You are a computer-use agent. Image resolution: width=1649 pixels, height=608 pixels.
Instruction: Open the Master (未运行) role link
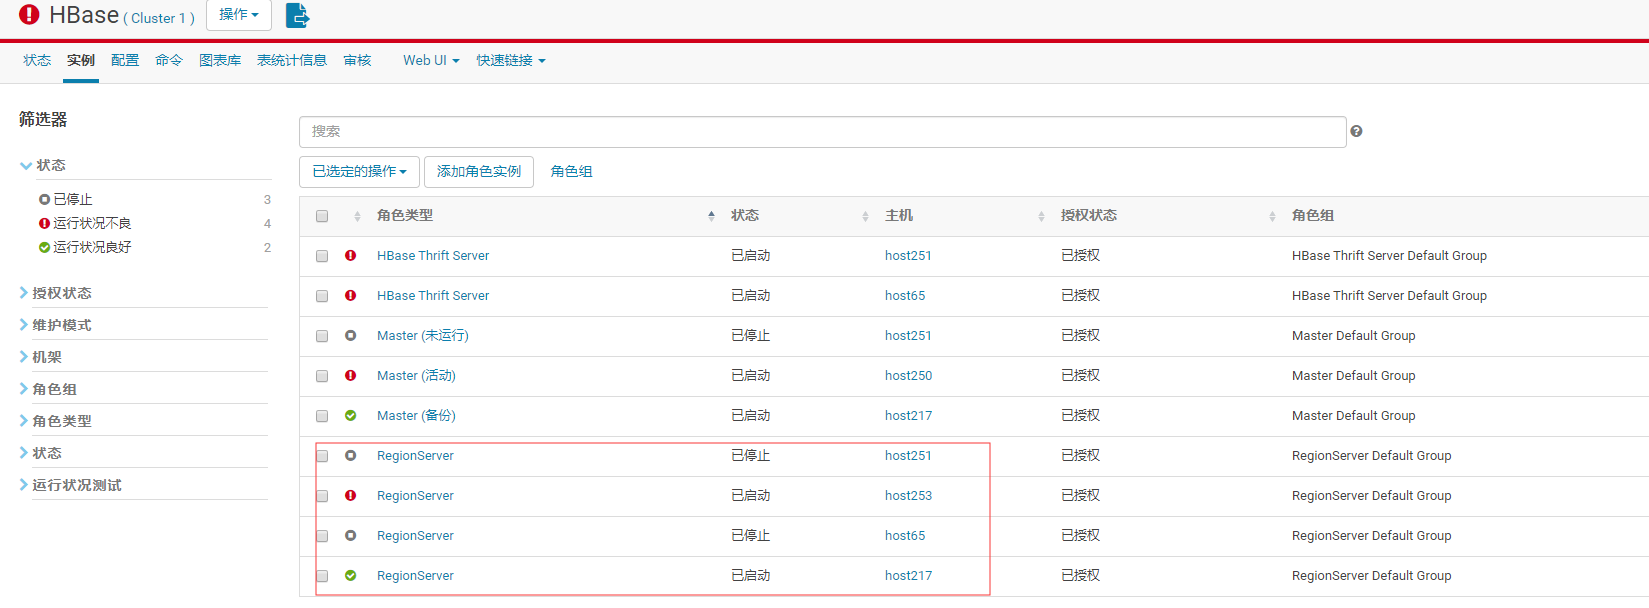(423, 335)
